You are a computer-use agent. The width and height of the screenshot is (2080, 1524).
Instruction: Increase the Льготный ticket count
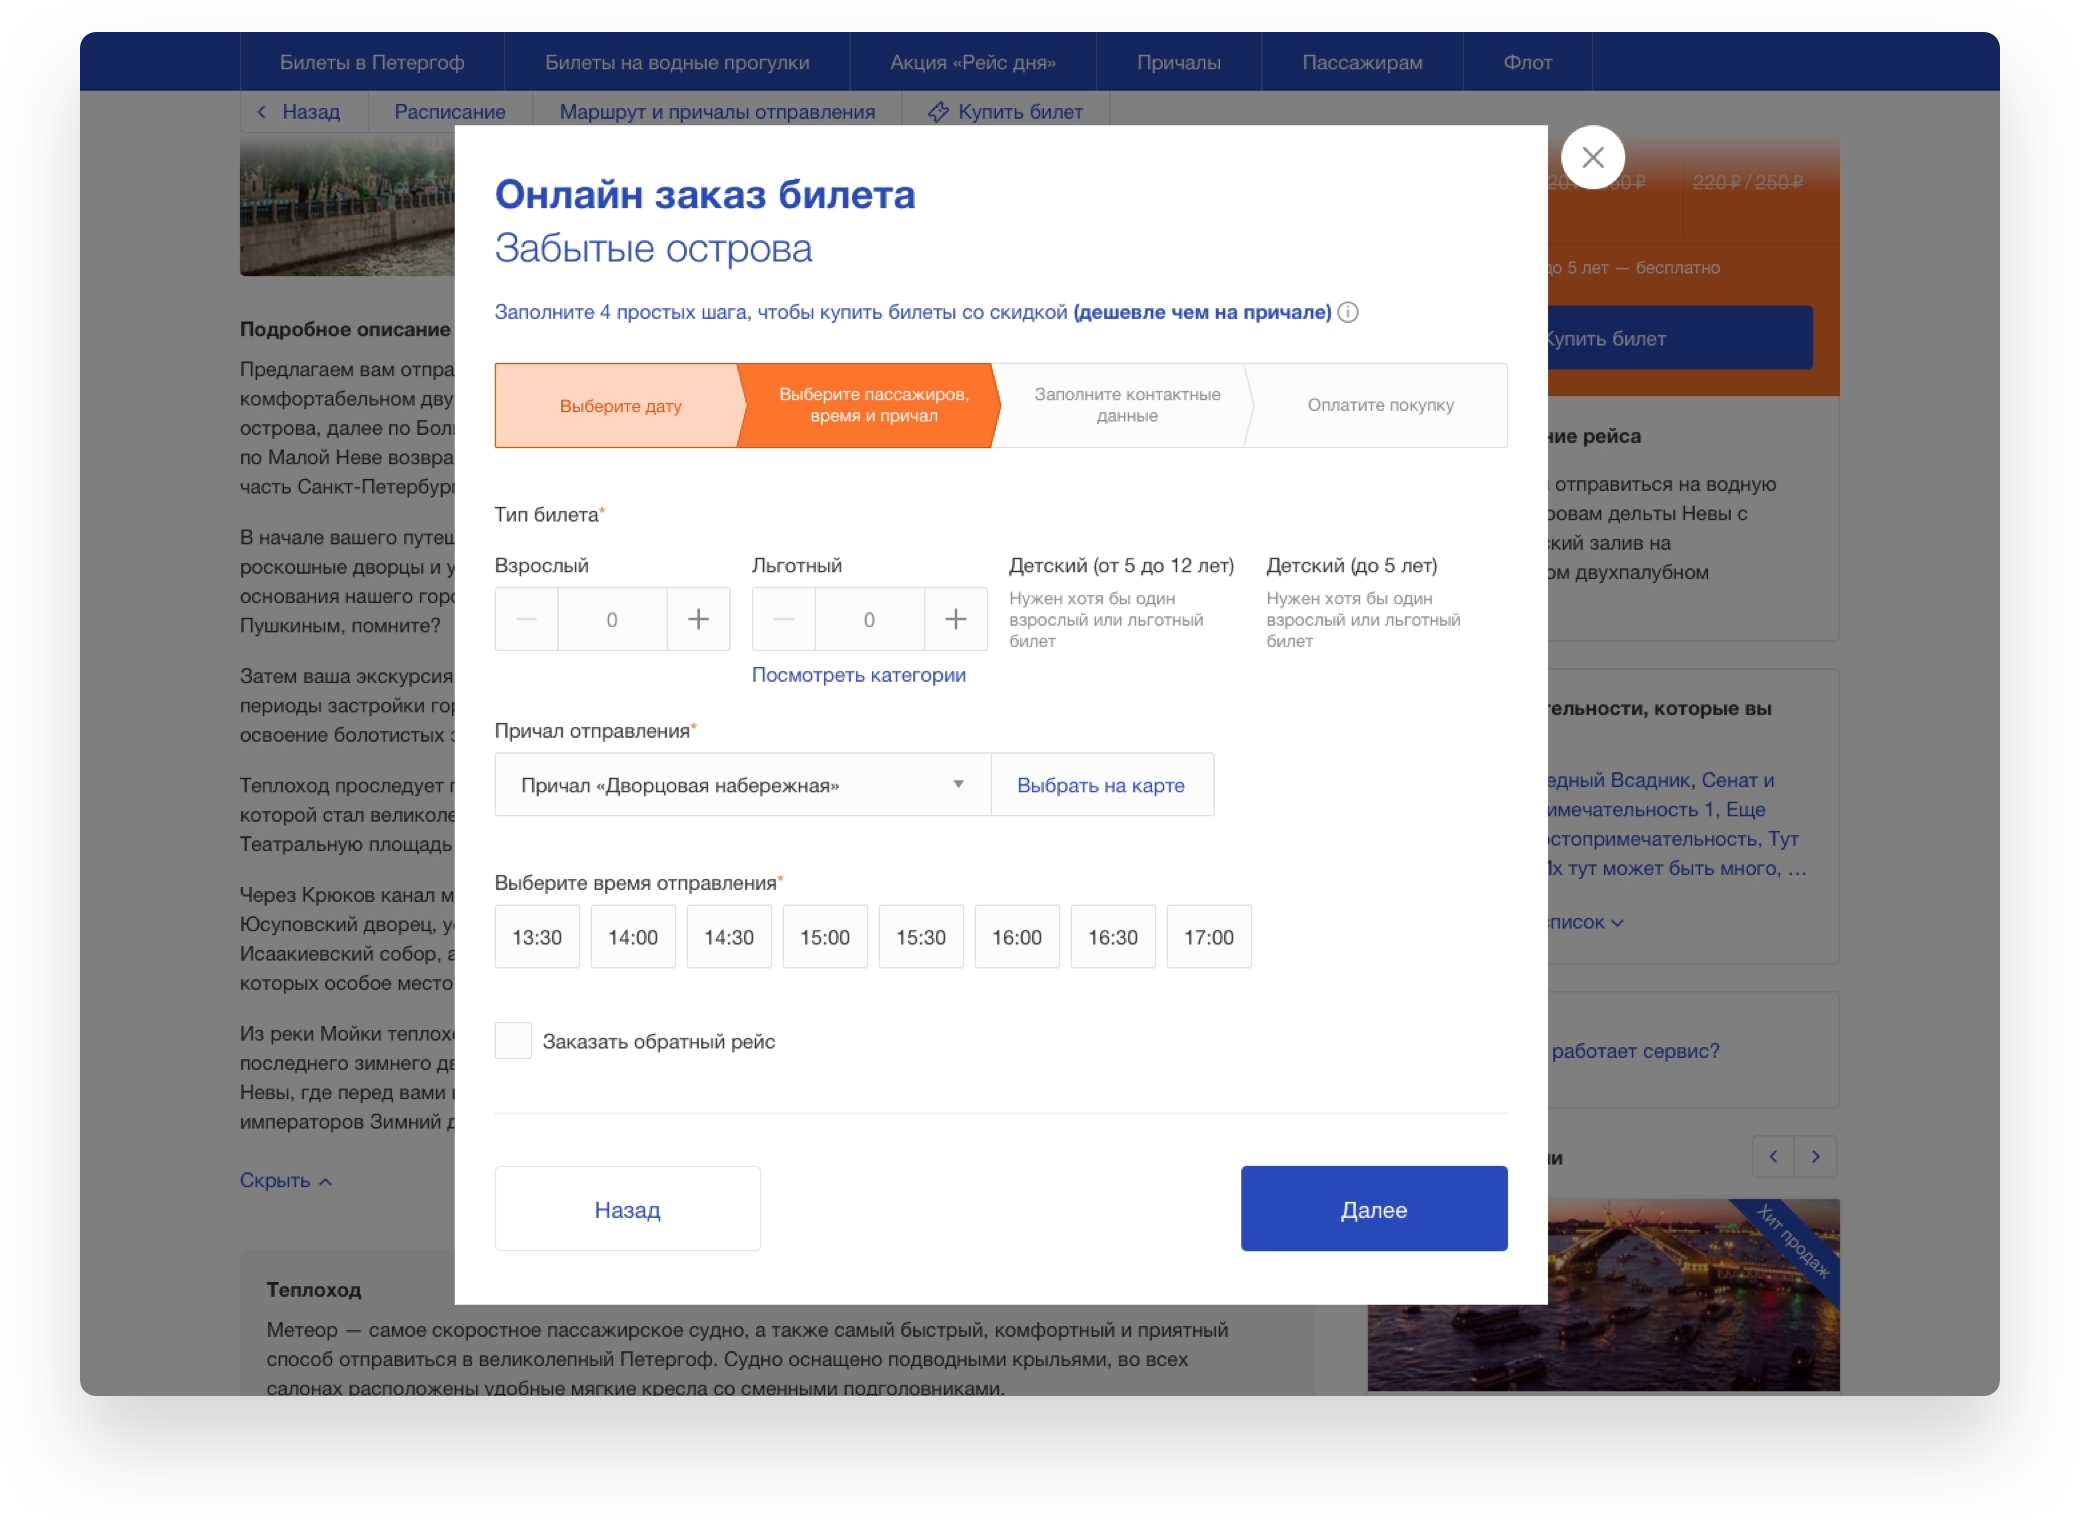(955, 619)
